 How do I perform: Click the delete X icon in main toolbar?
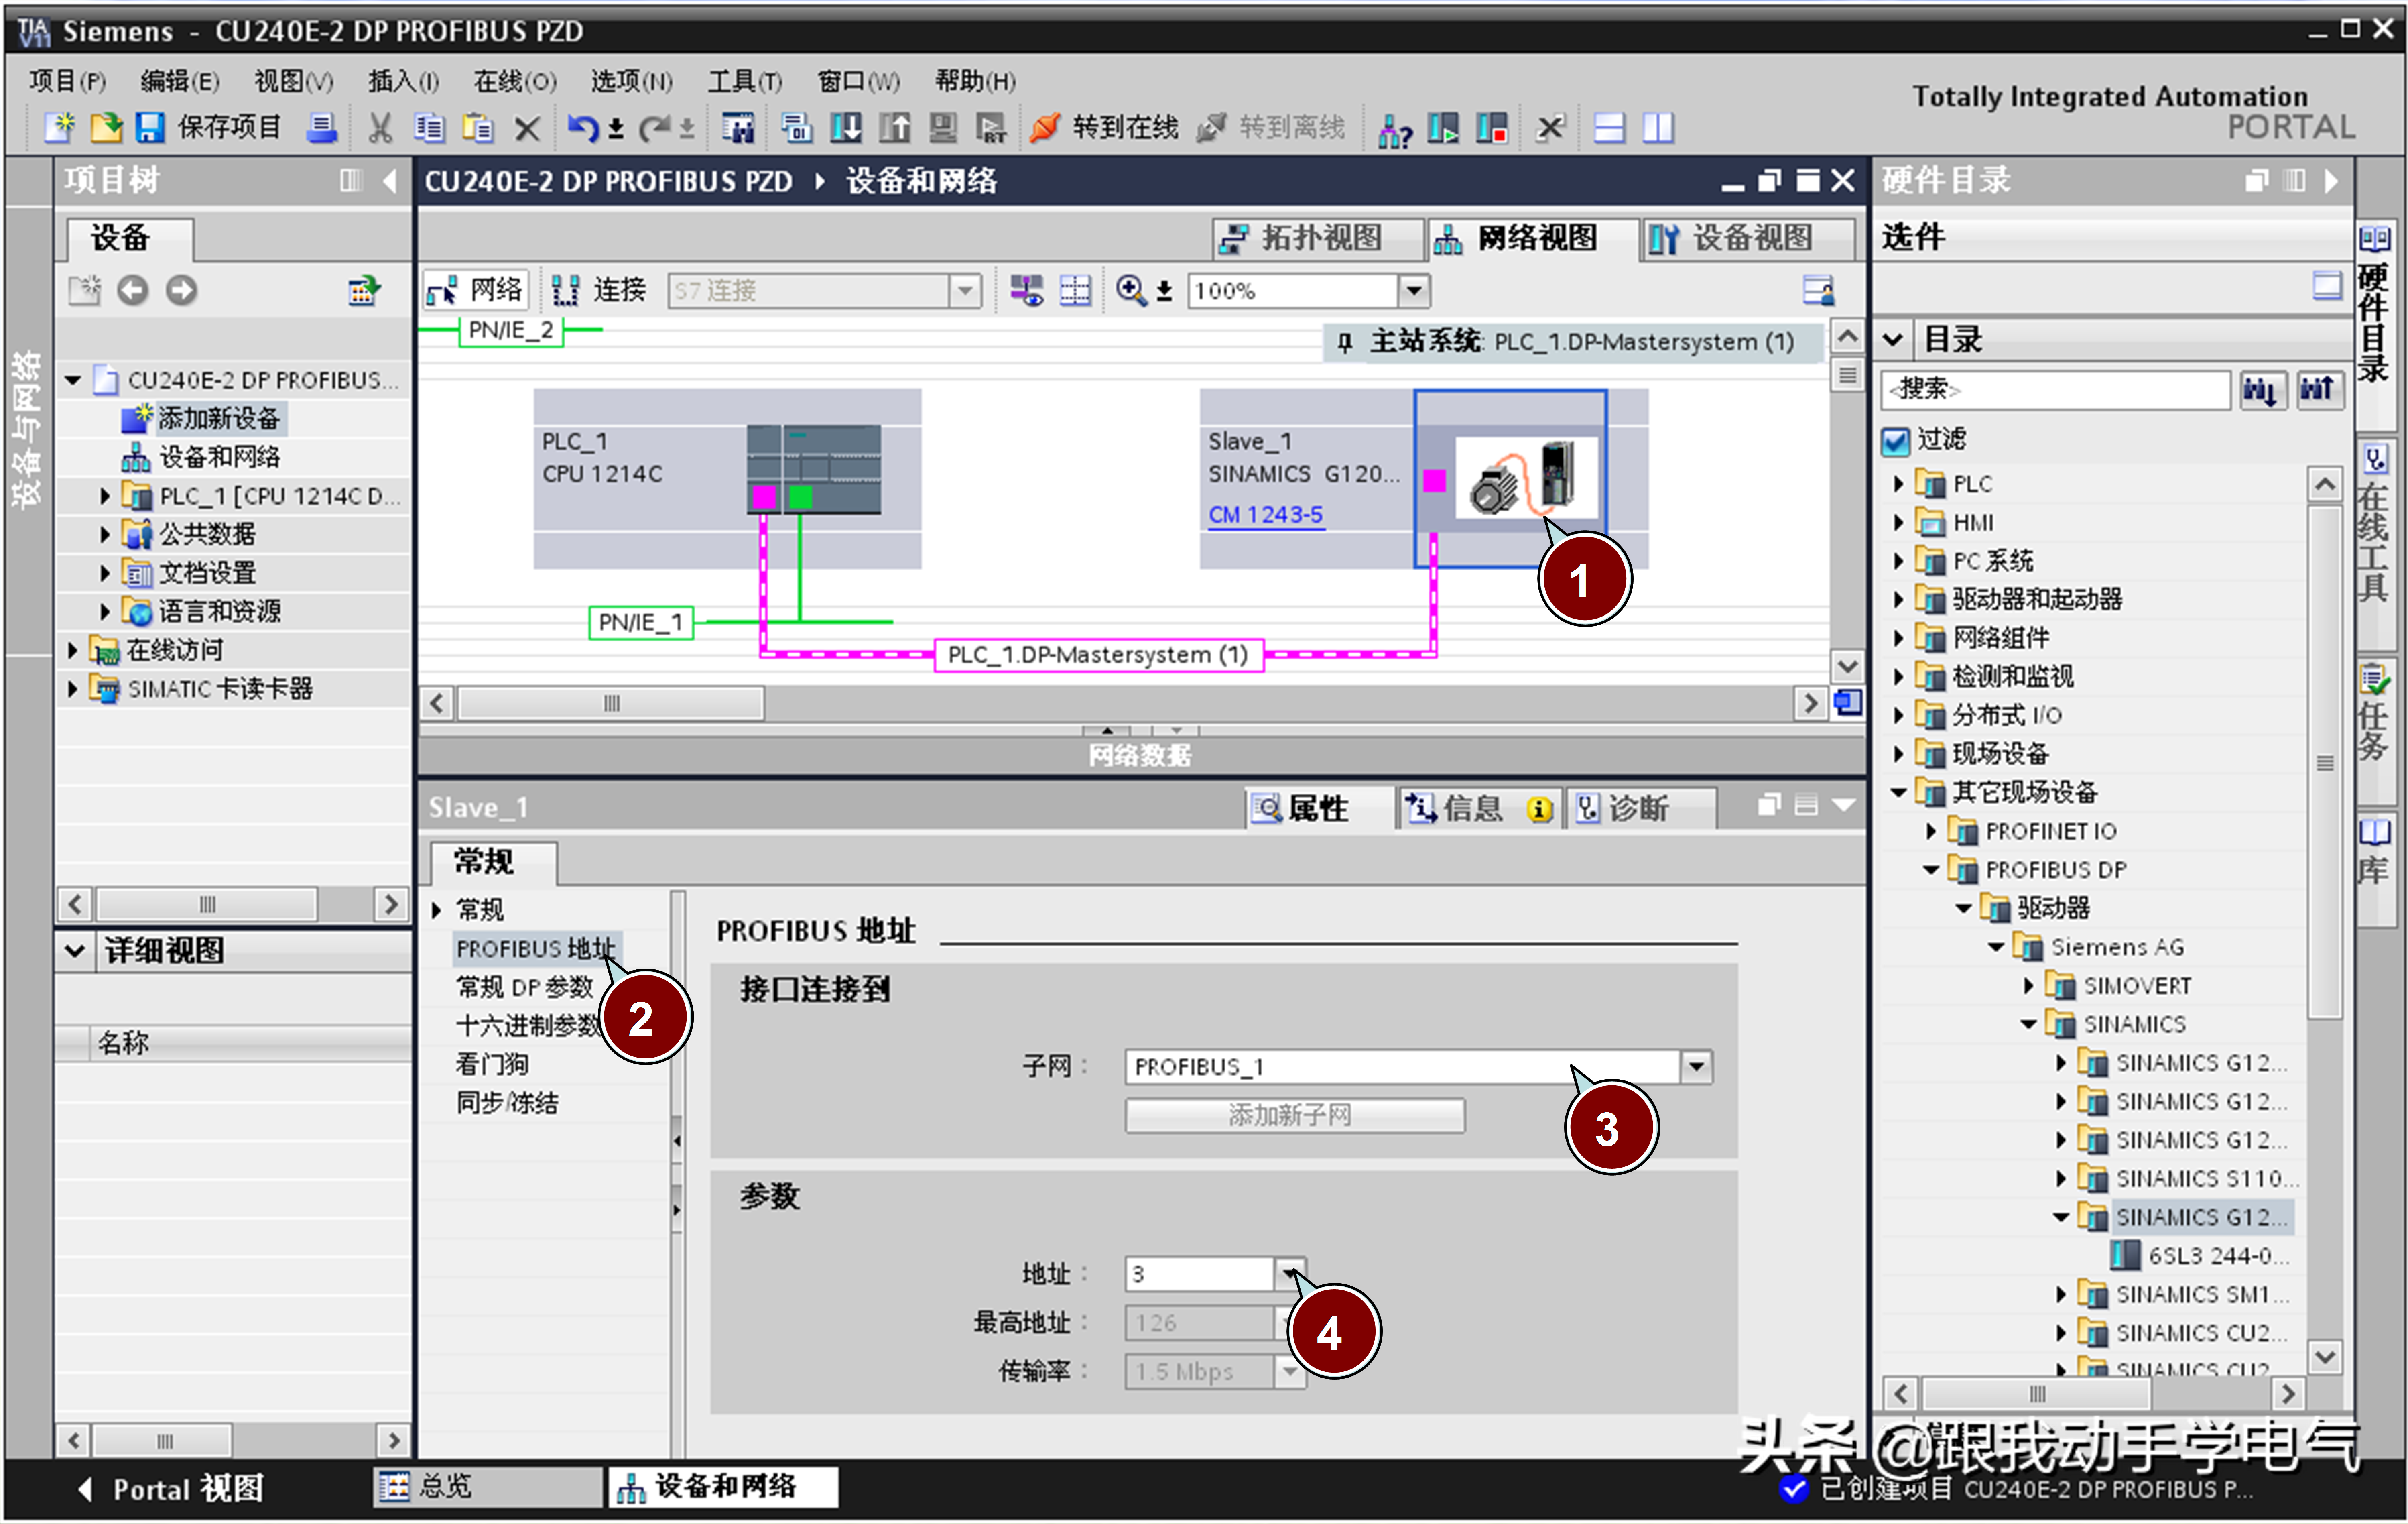coord(527,127)
